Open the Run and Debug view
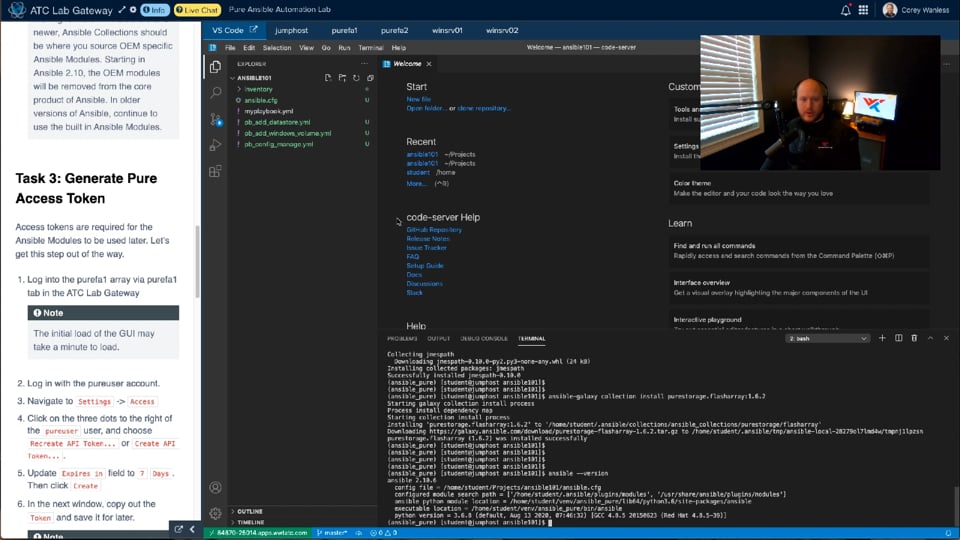 [x=216, y=145]
